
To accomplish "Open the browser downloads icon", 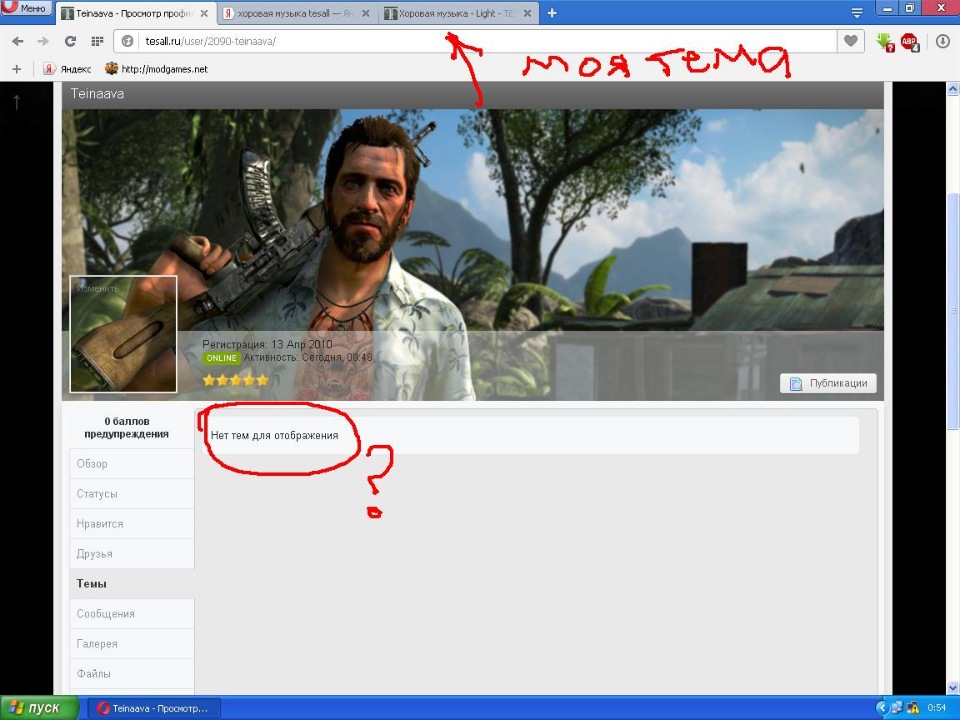I will [x=943, y=42].
